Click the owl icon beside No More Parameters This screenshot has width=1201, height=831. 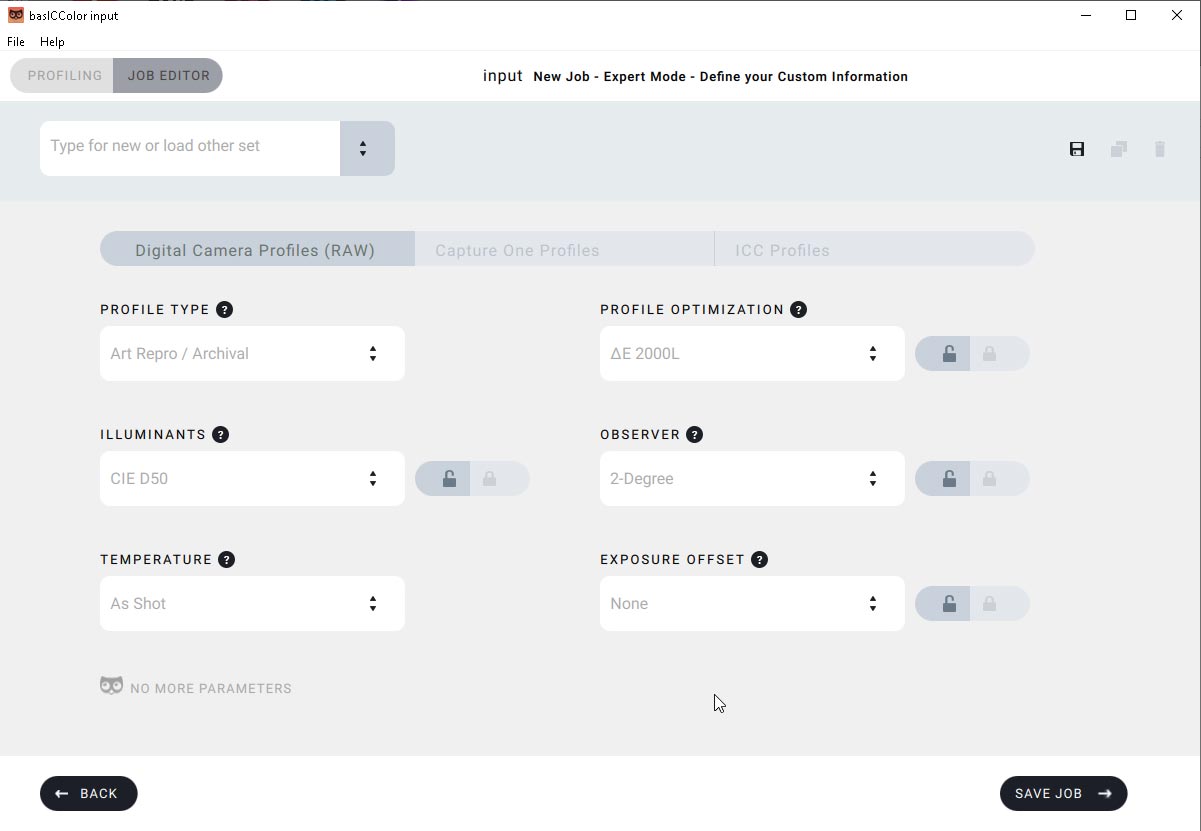tap(111, 686)
